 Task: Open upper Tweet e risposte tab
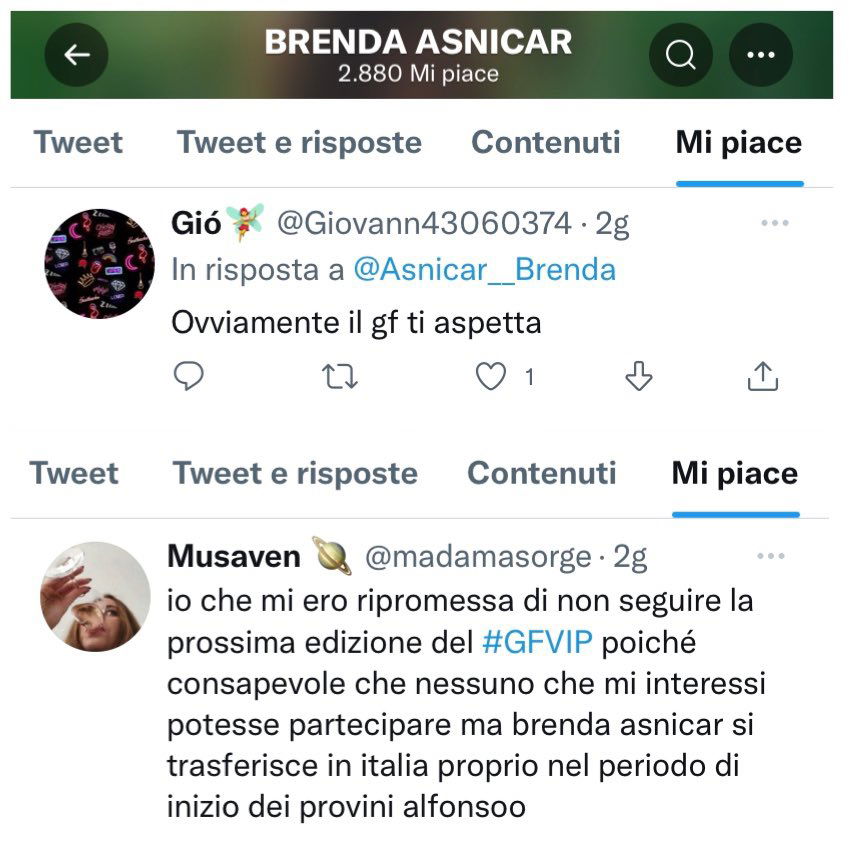tap(299, 143)
